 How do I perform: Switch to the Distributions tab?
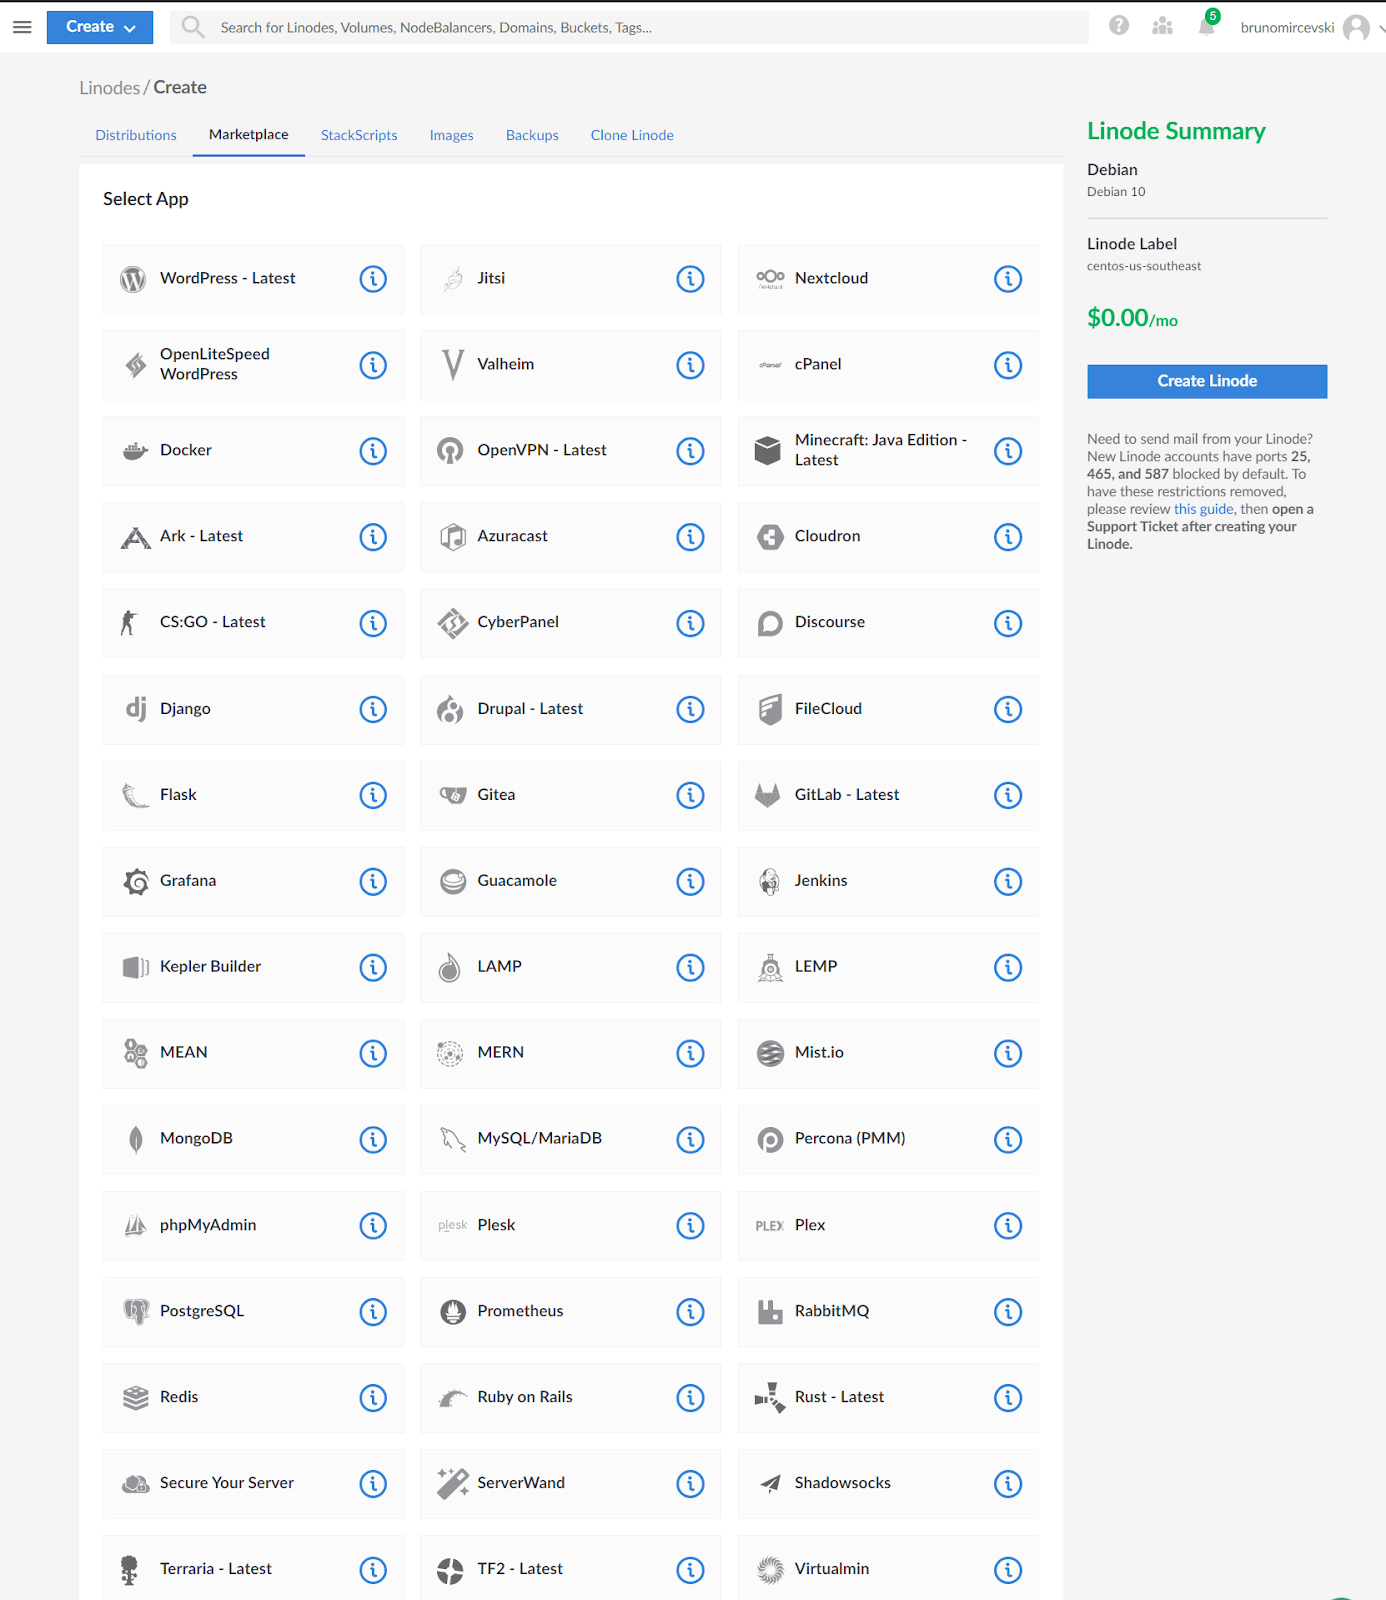(x=136, y=135)
